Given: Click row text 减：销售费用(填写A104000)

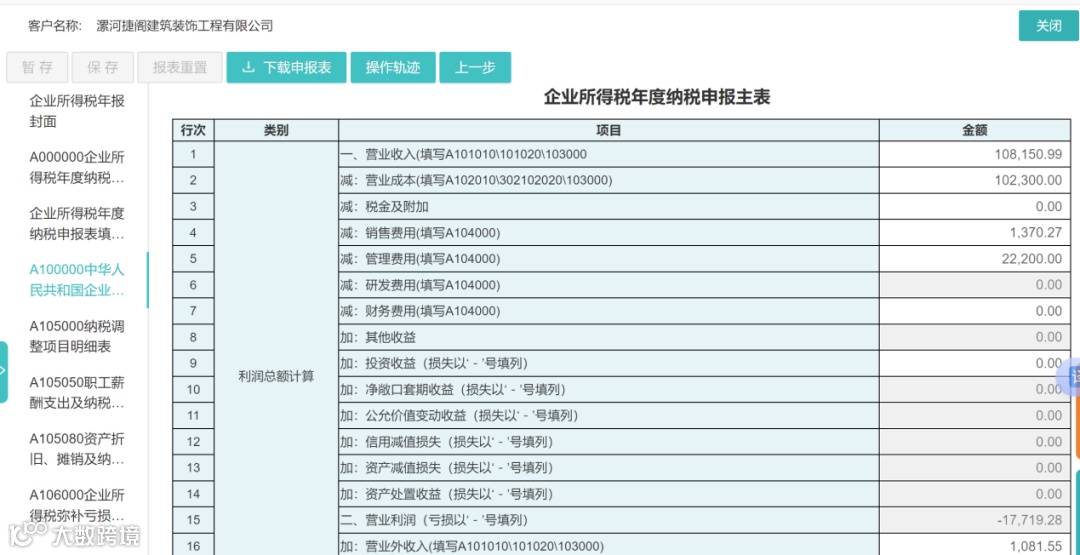Looking at the screenshot, I should (x=421, y=233).
